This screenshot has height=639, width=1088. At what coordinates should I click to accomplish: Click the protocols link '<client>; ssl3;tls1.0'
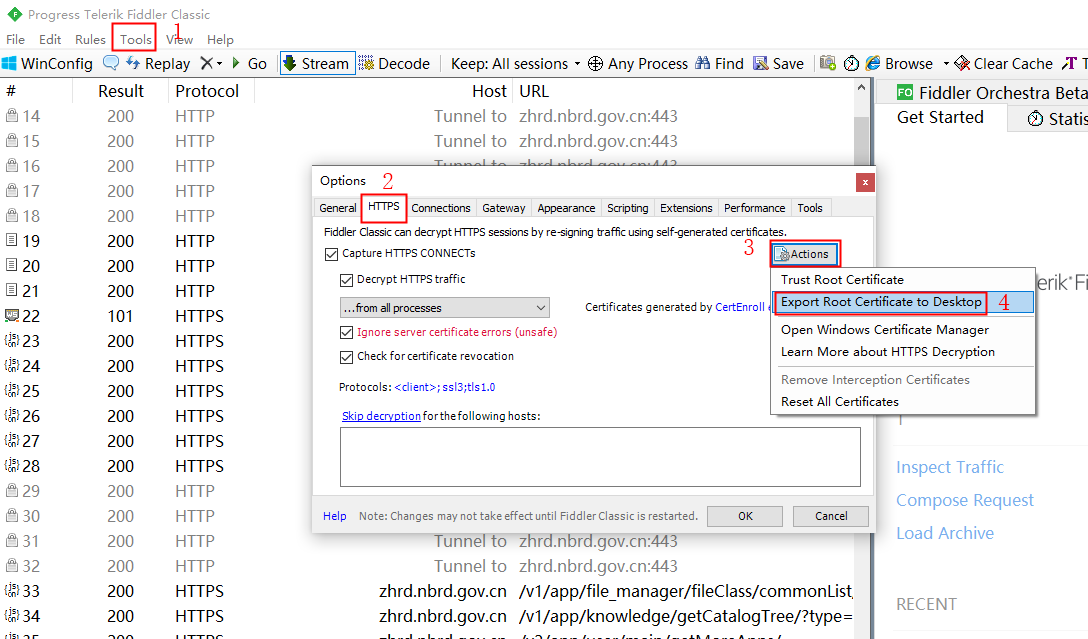[445, 387]
